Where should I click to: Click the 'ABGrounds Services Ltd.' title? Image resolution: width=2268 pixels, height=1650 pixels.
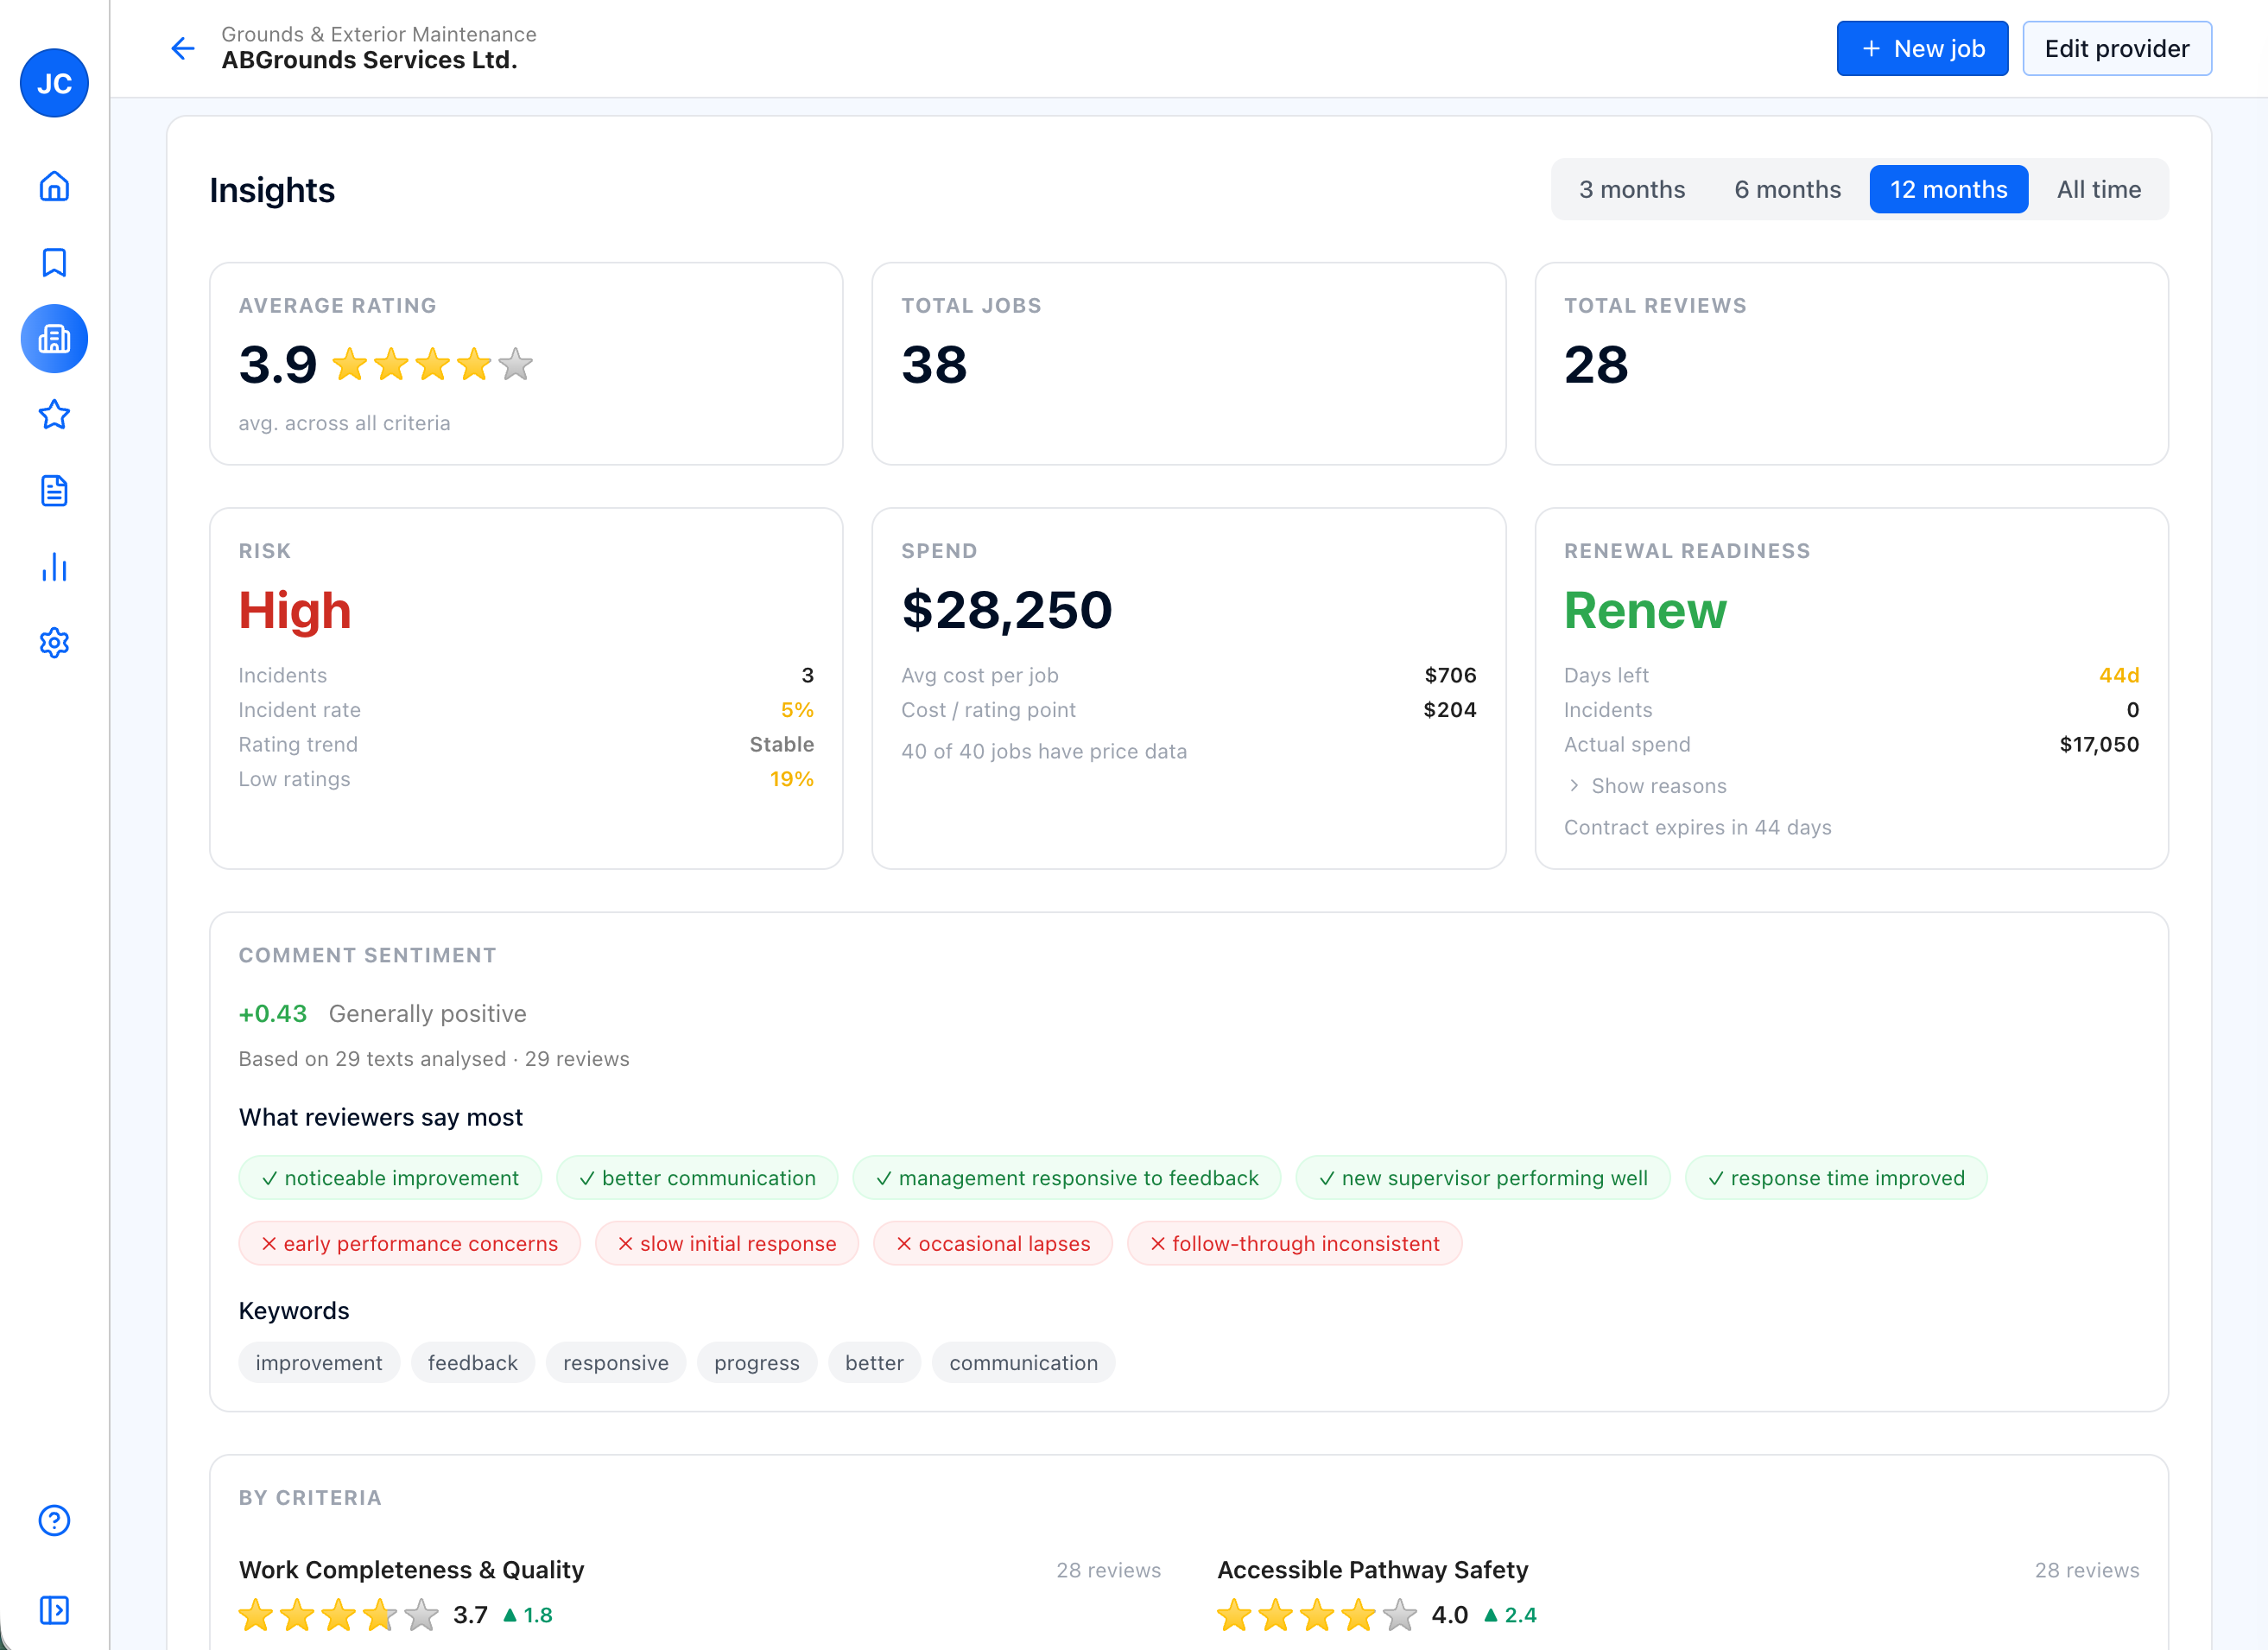(x=369, y=60)
